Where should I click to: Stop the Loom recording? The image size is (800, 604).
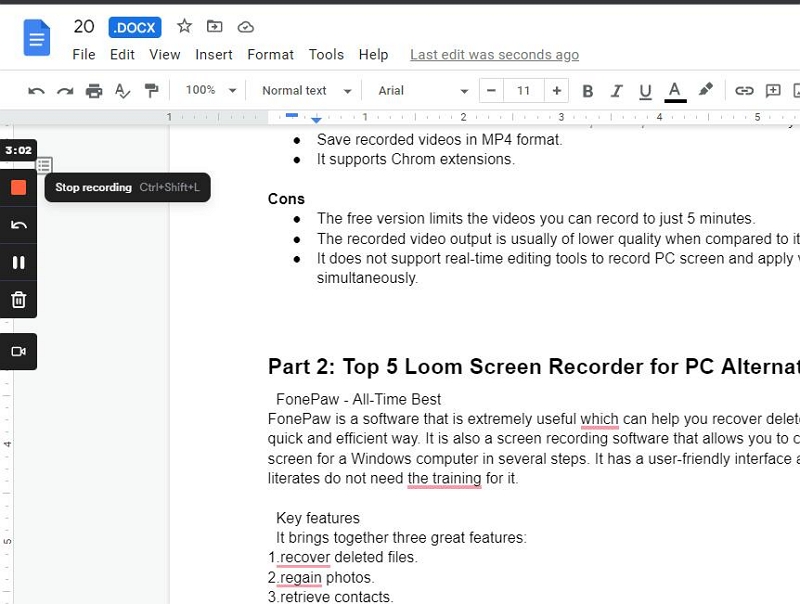(18, 187)
